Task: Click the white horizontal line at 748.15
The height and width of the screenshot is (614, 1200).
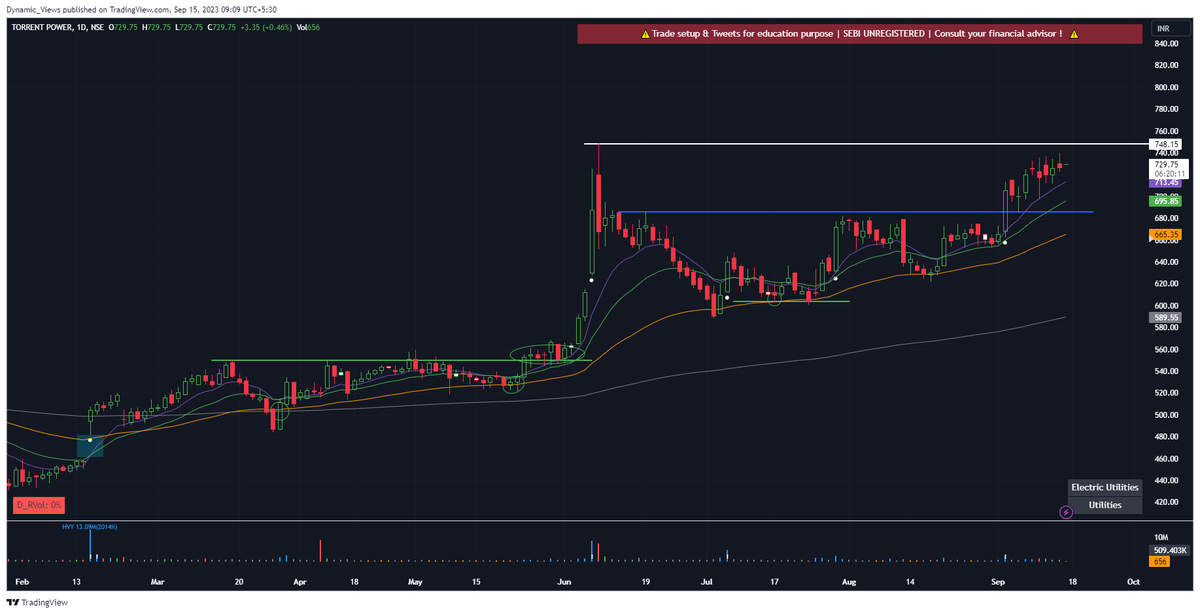Action: coord(865,145)
